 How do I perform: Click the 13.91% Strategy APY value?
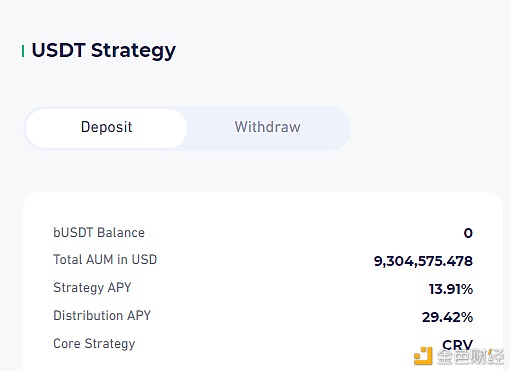point(451,289)
